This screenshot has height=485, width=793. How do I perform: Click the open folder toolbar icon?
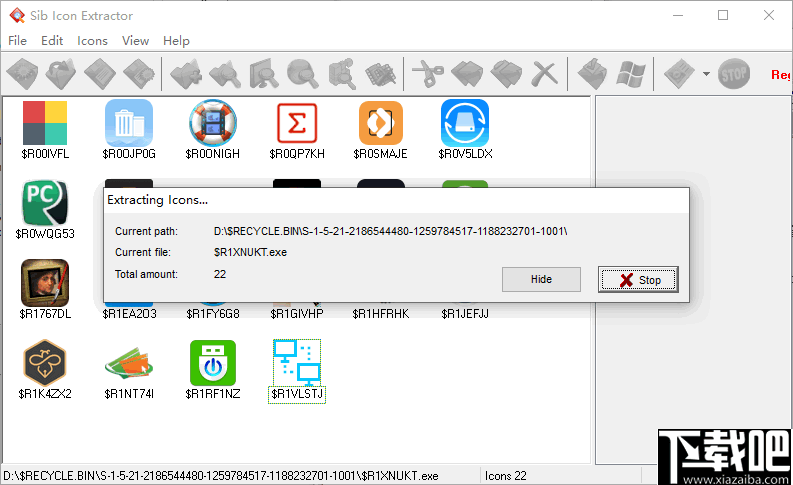pos(61,74)
